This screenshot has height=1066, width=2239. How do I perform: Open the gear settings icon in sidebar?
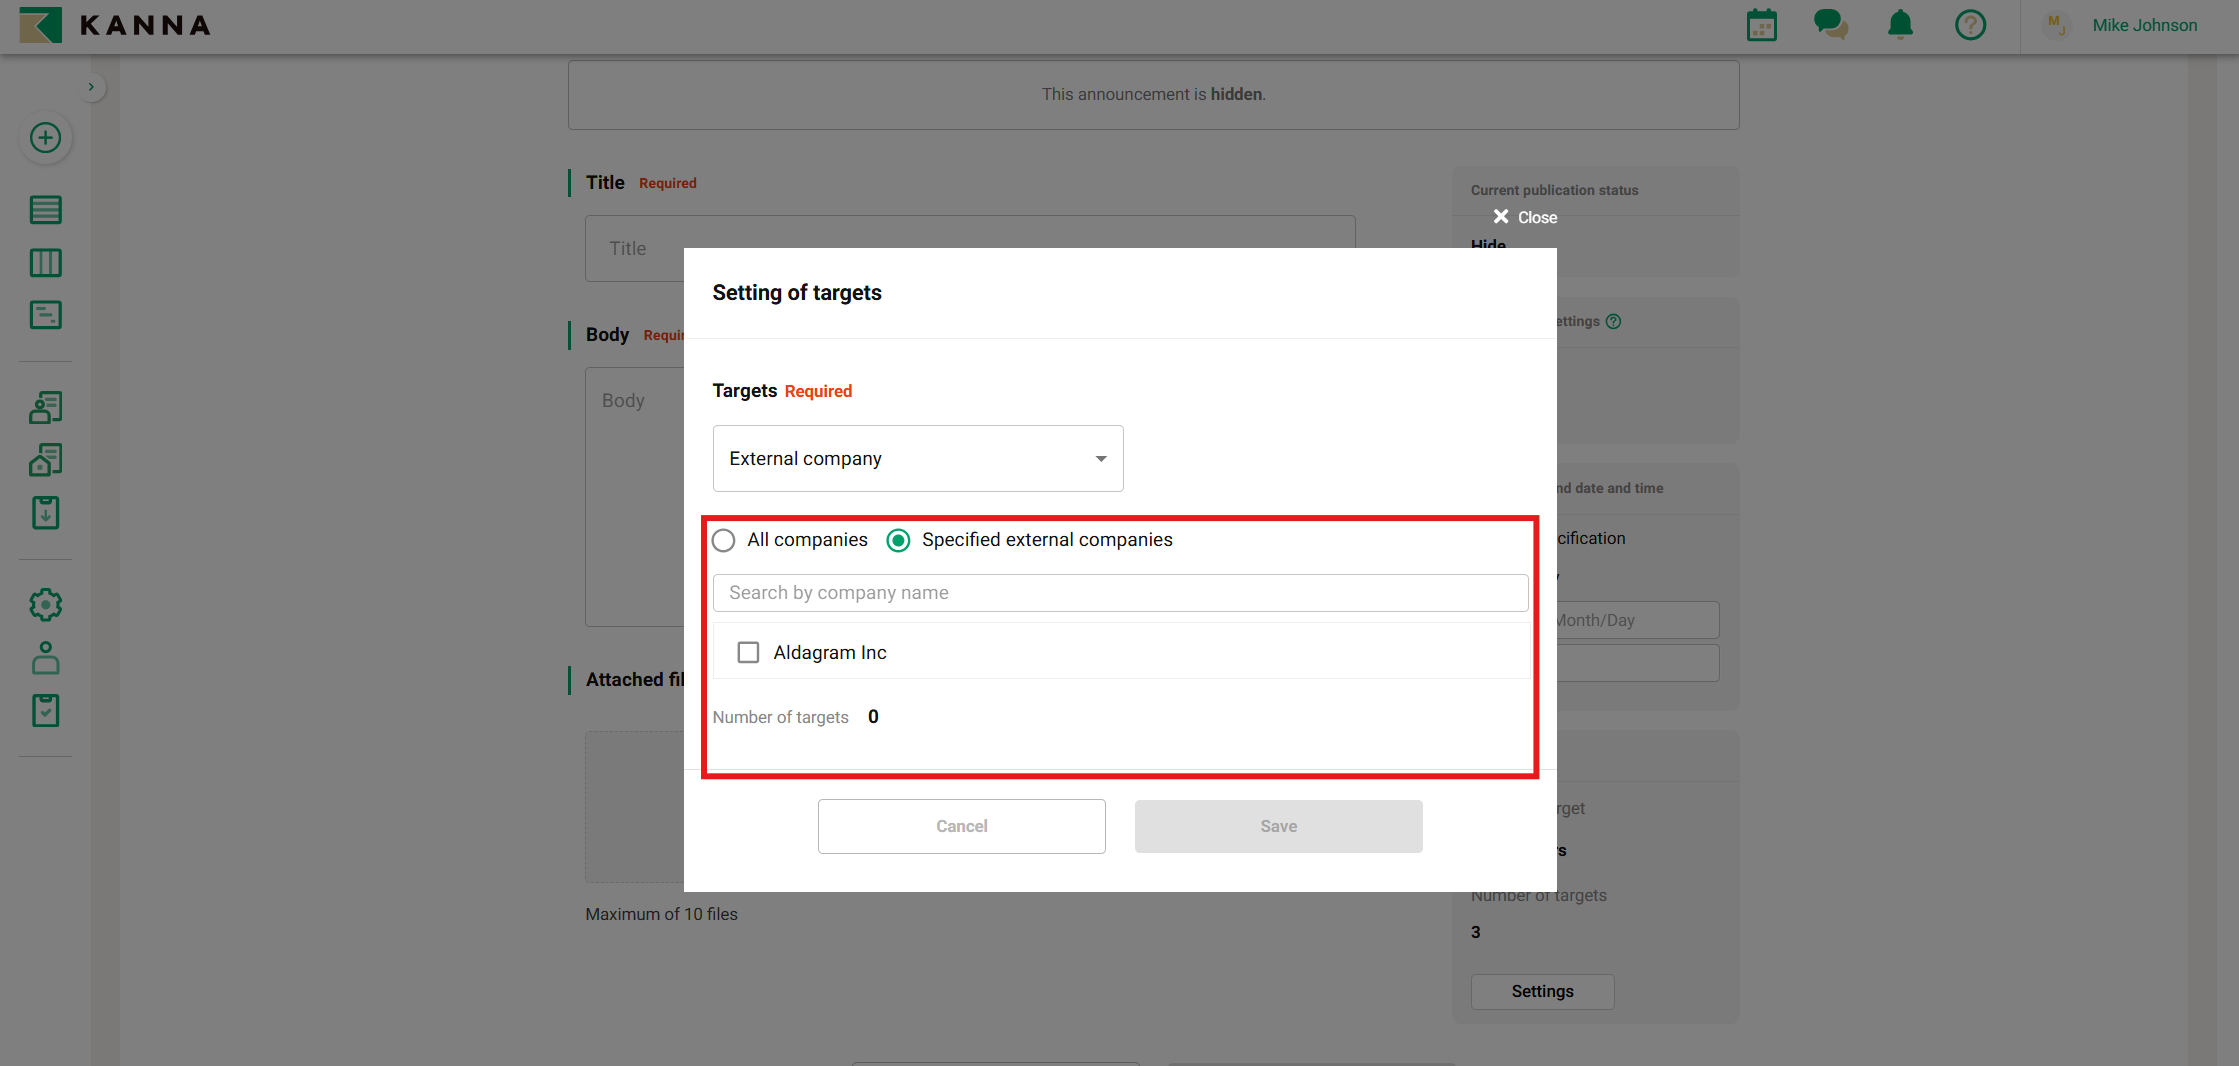(45, 605)
